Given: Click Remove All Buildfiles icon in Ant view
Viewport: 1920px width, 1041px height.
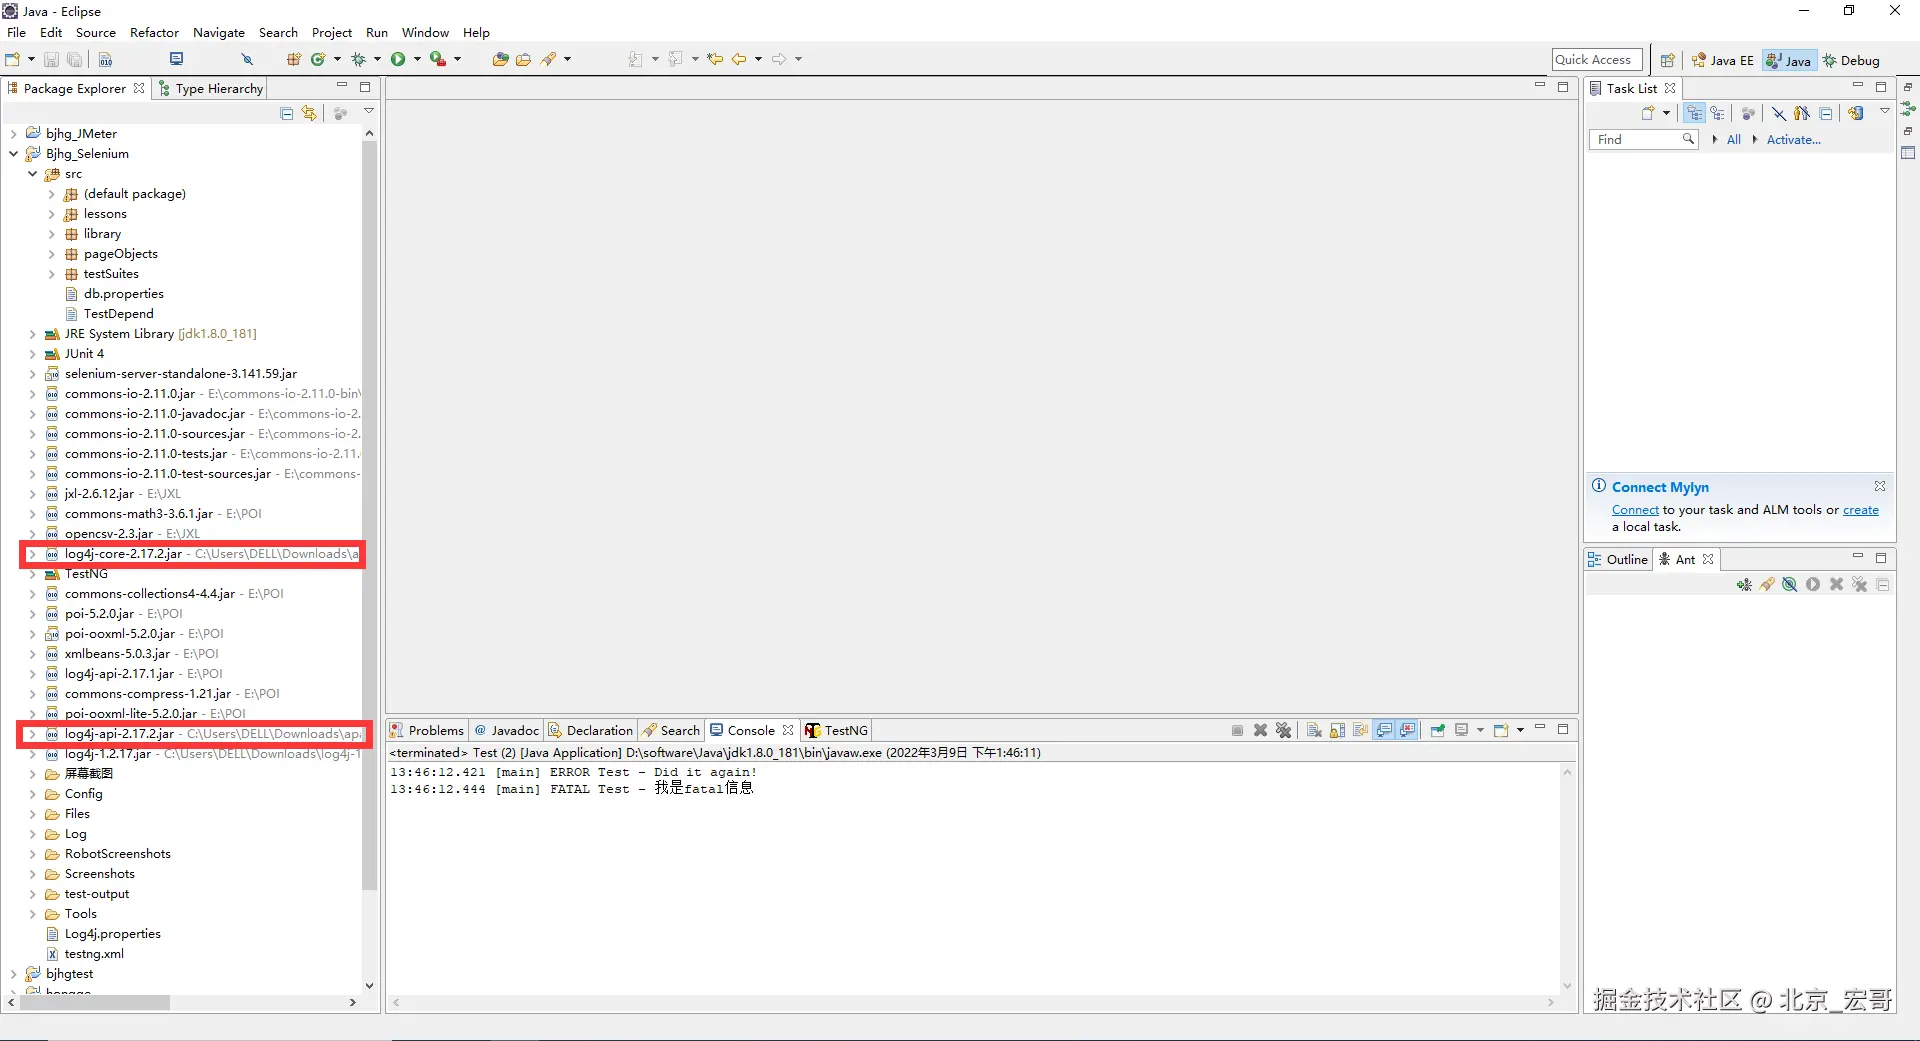Looking at the screenshot, I should click(x=1859, y=585).
